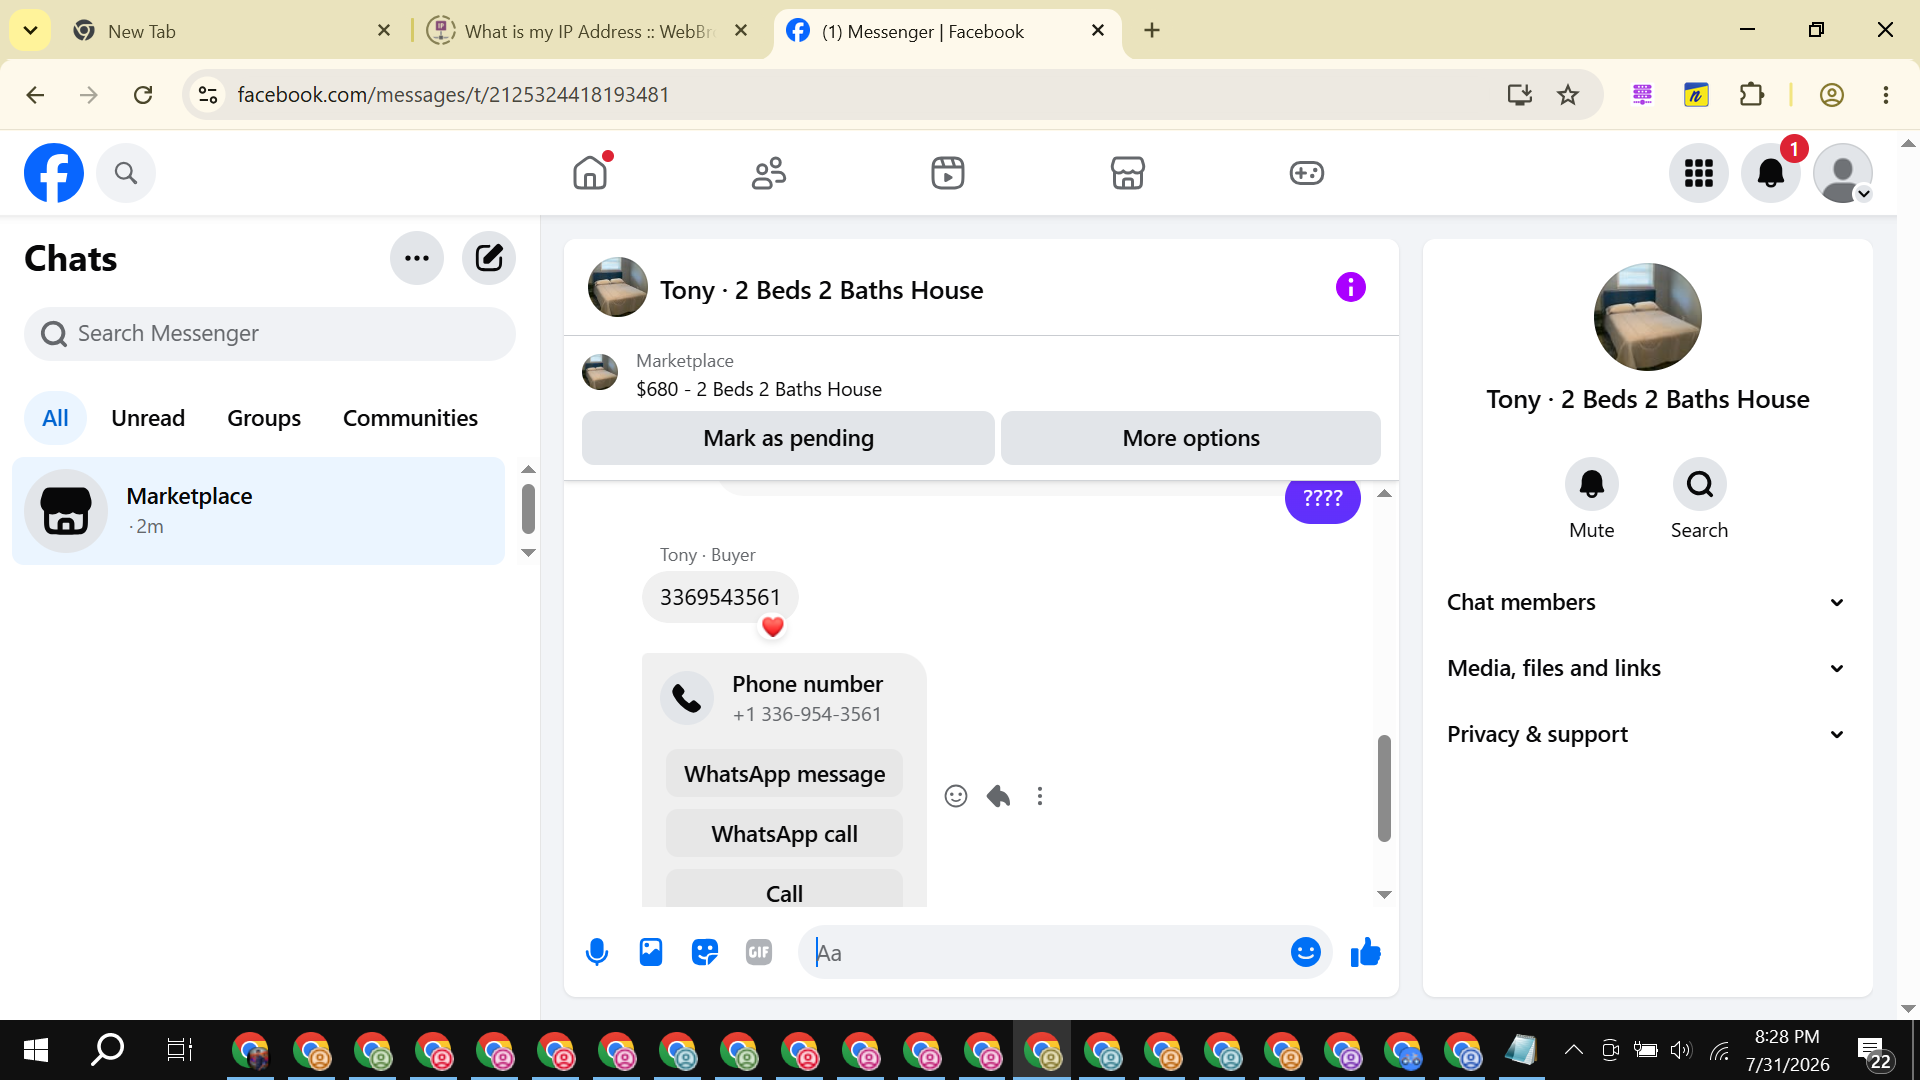Open the notifications bell
This screenshot has height=1080, width=1920.
1771,173
